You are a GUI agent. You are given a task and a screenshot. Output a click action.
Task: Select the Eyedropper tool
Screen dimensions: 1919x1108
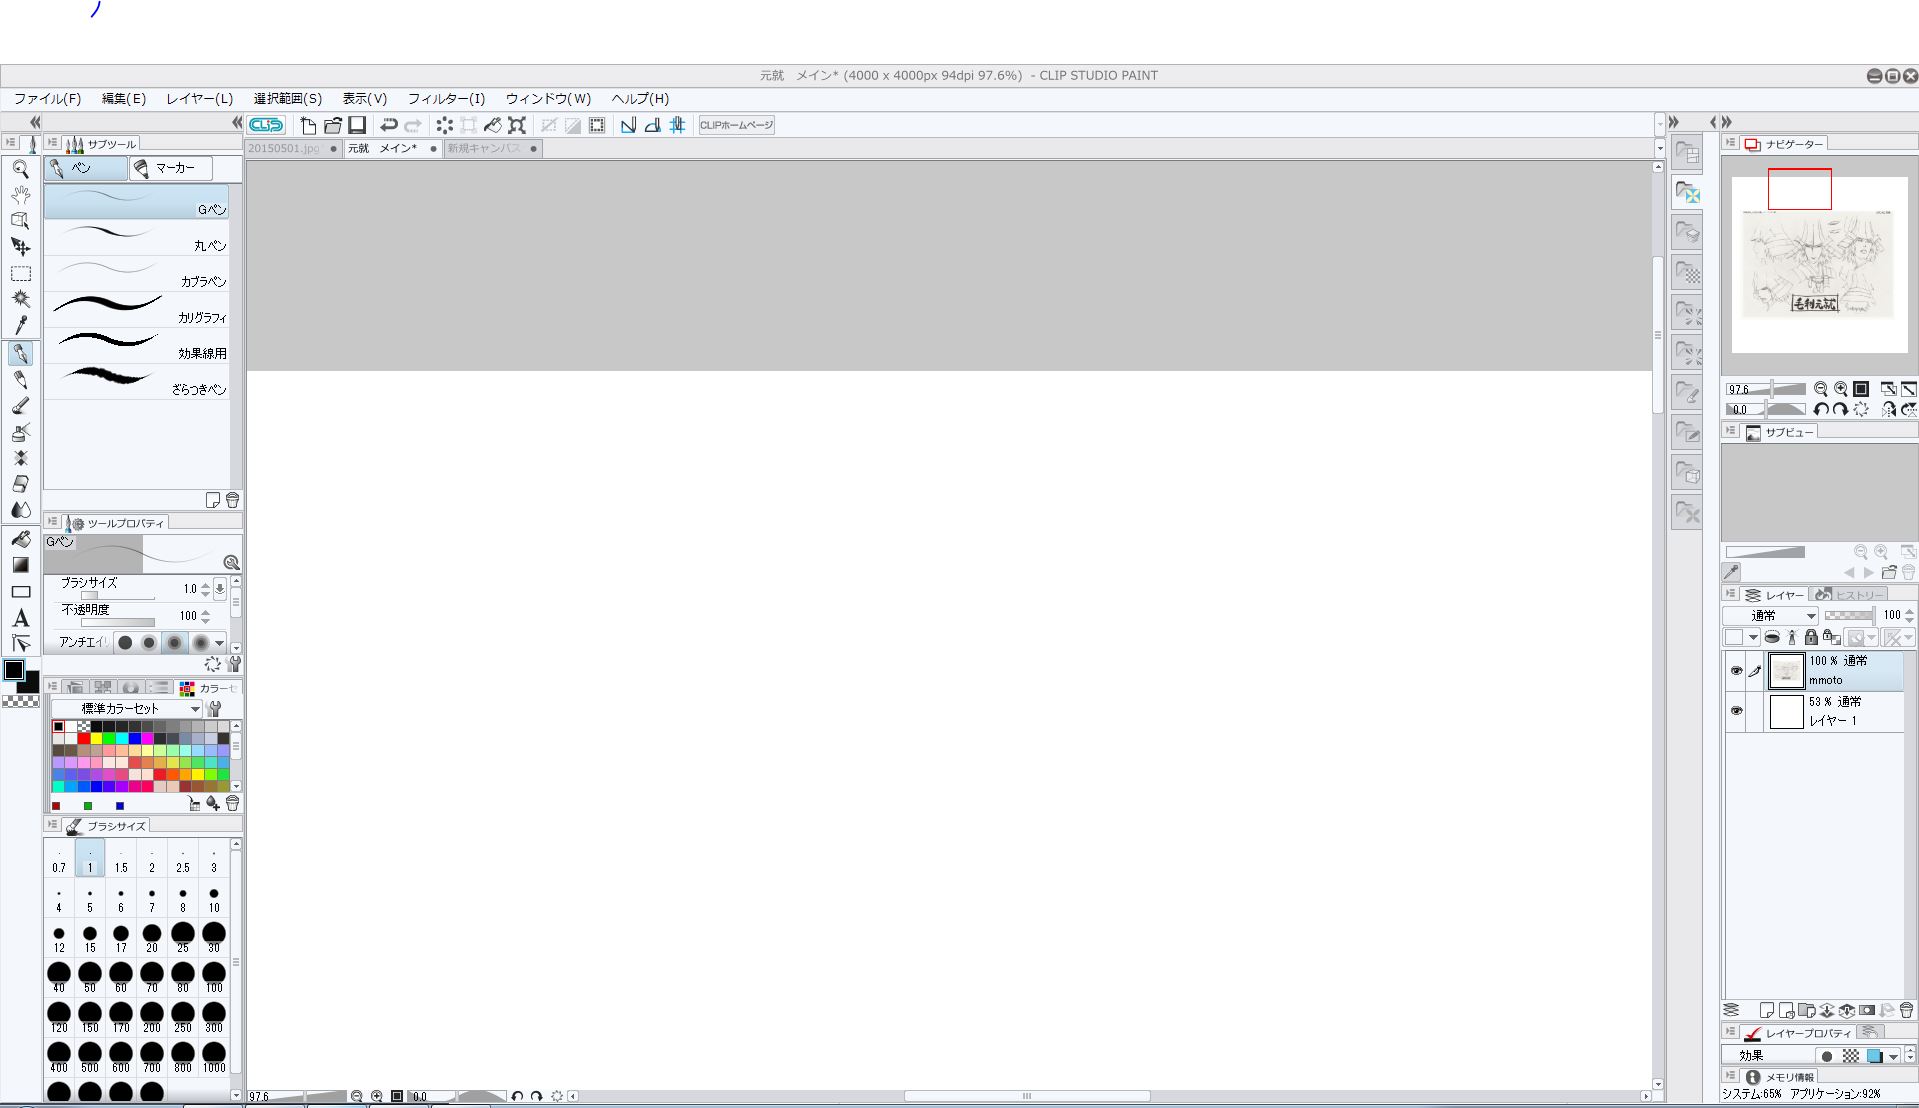click(x=20, y=325)
